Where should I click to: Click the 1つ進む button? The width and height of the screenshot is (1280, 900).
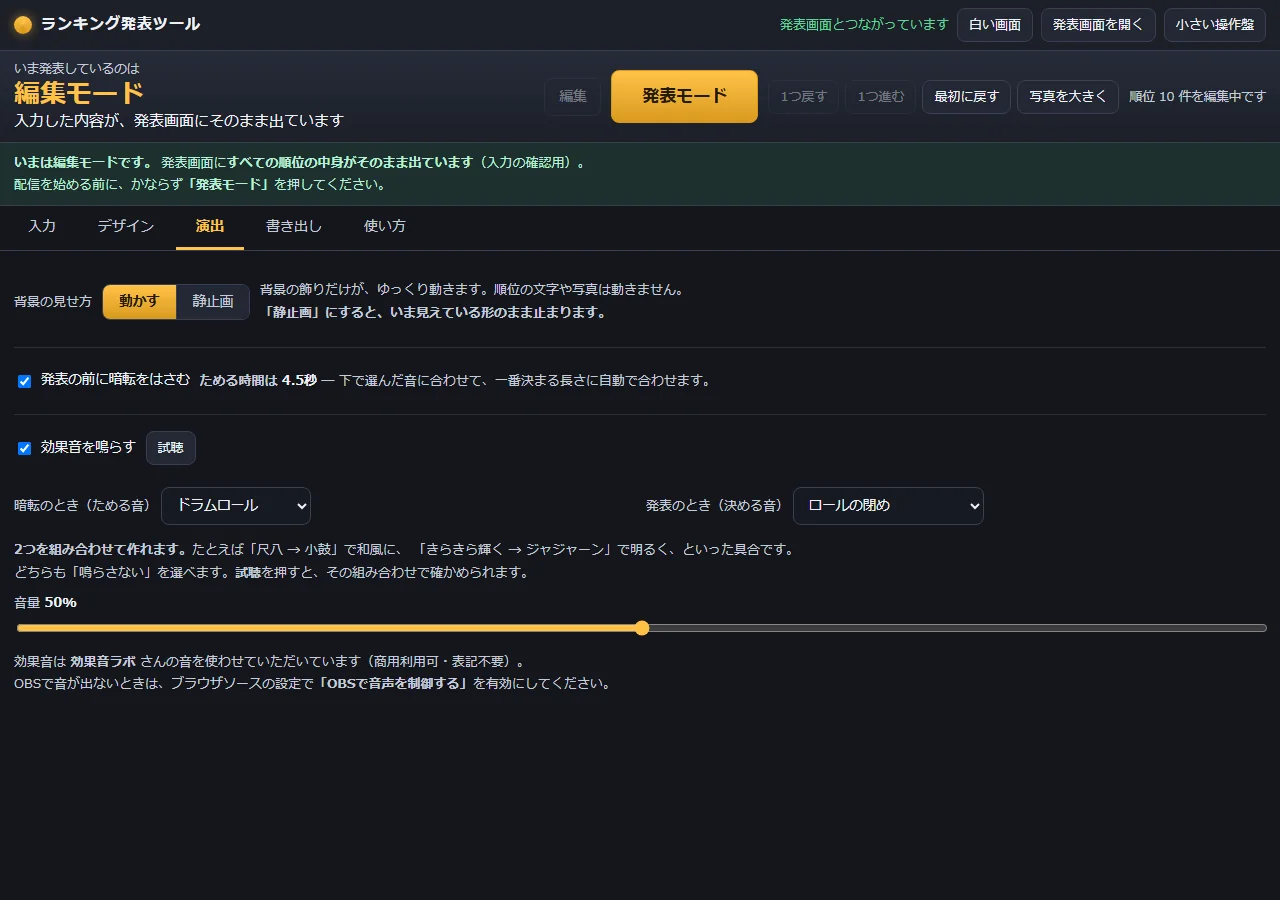pyautogui.click(x=881, y=97)
